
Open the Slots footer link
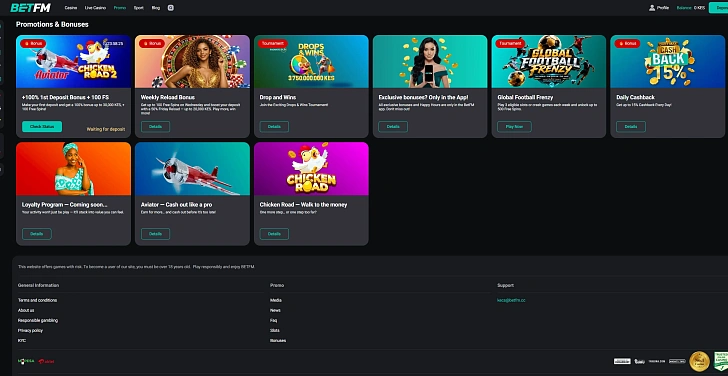[x=275, y=331]
